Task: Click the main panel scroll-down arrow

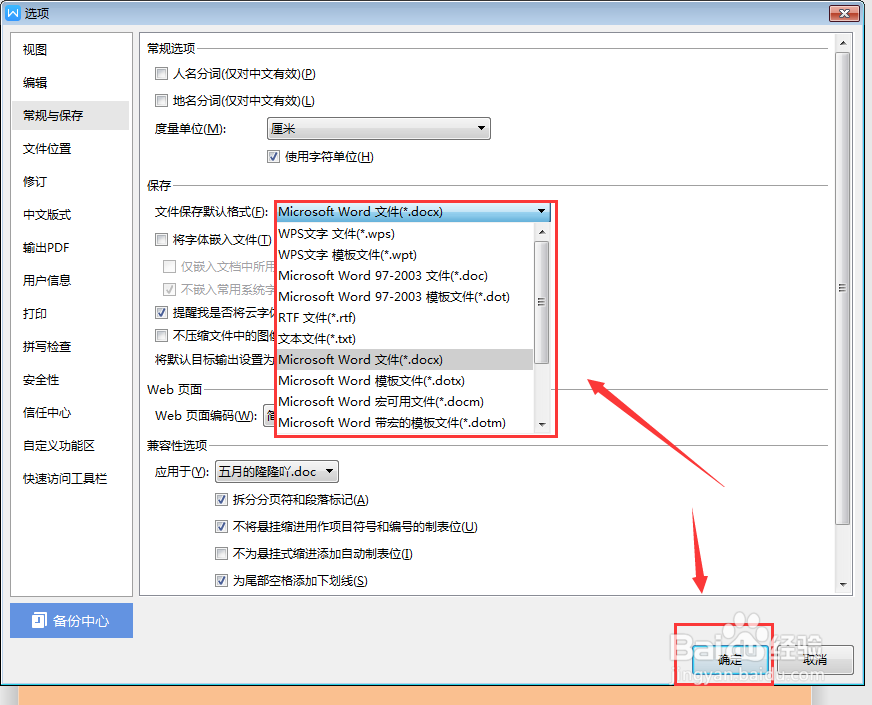Action: coord(843,584)
